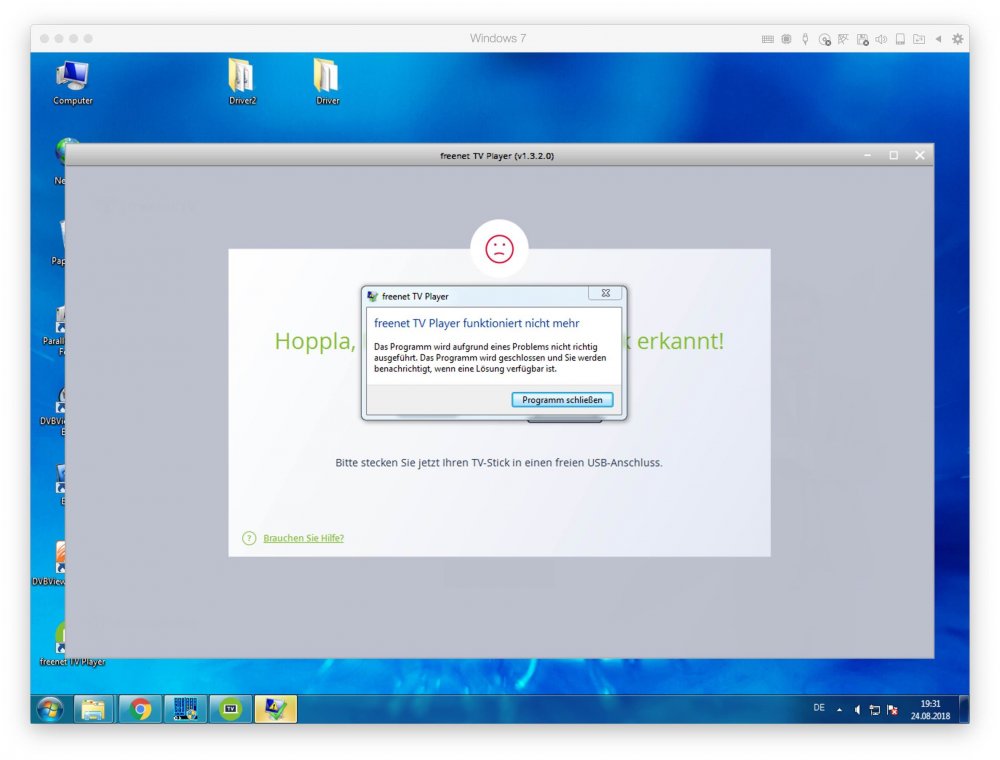Click the Parallels tablet device icon
This screenshot has height=760, width=1000.
(x=900, y=39)
